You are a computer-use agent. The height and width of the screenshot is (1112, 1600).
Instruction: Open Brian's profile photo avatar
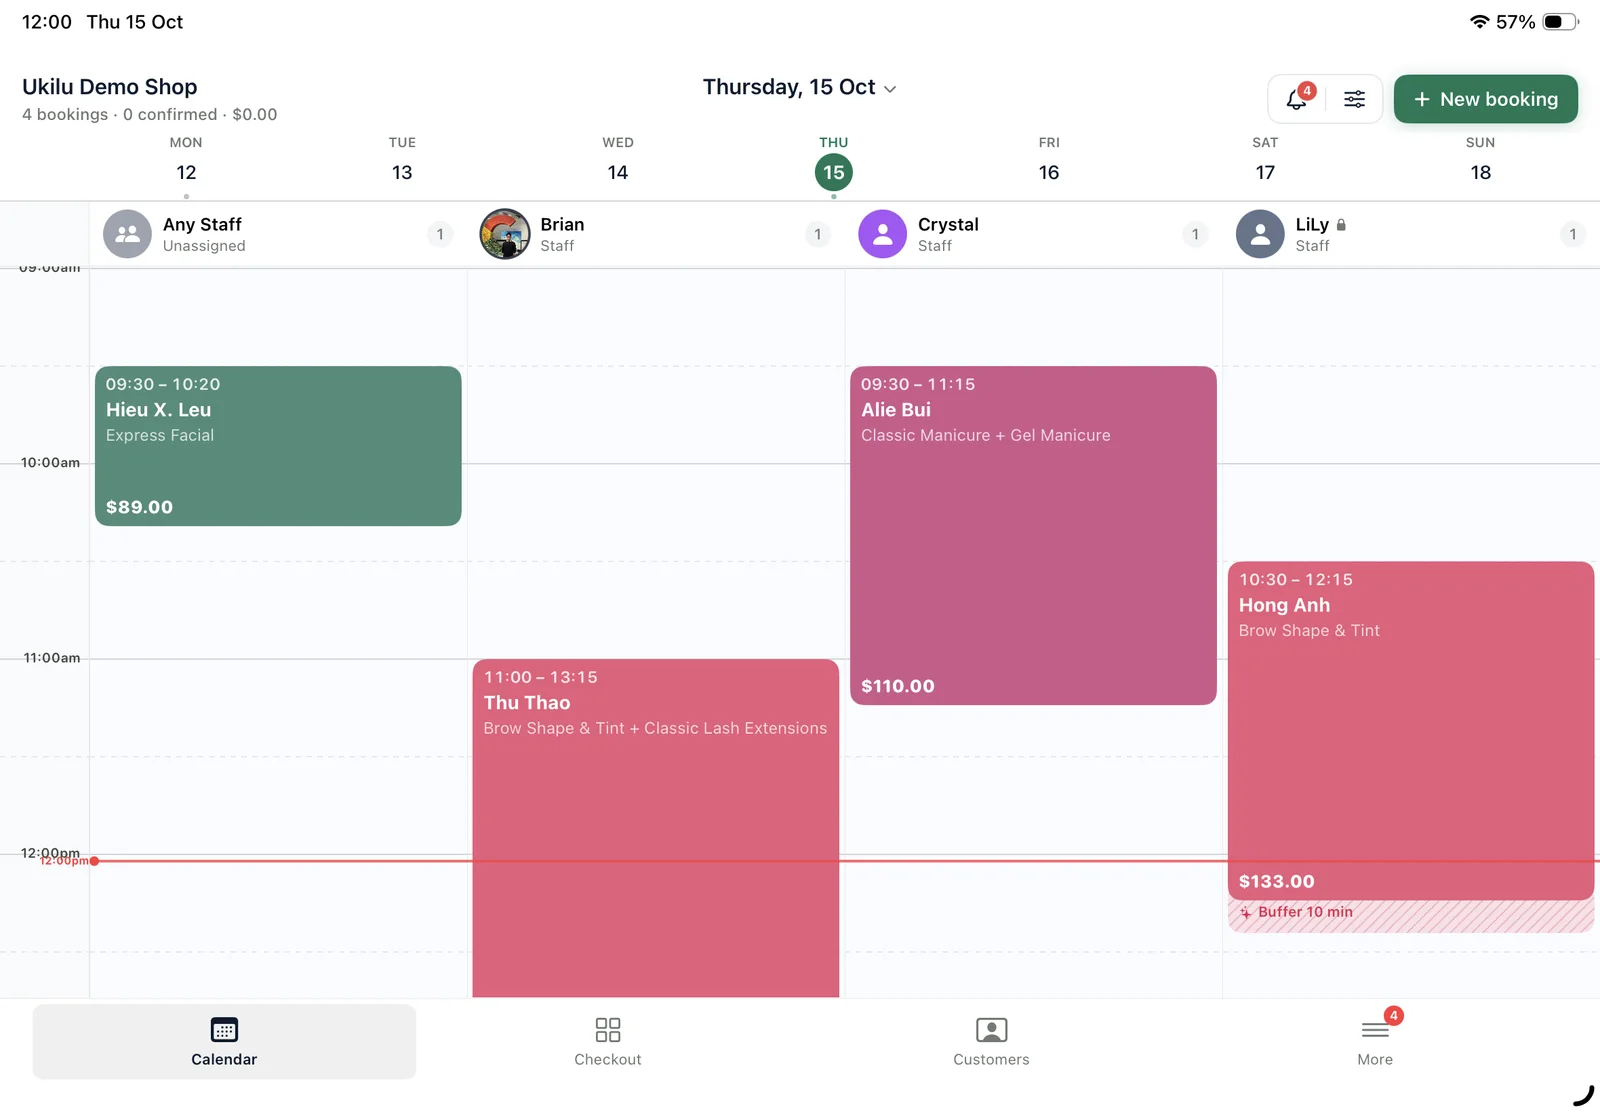505,234
